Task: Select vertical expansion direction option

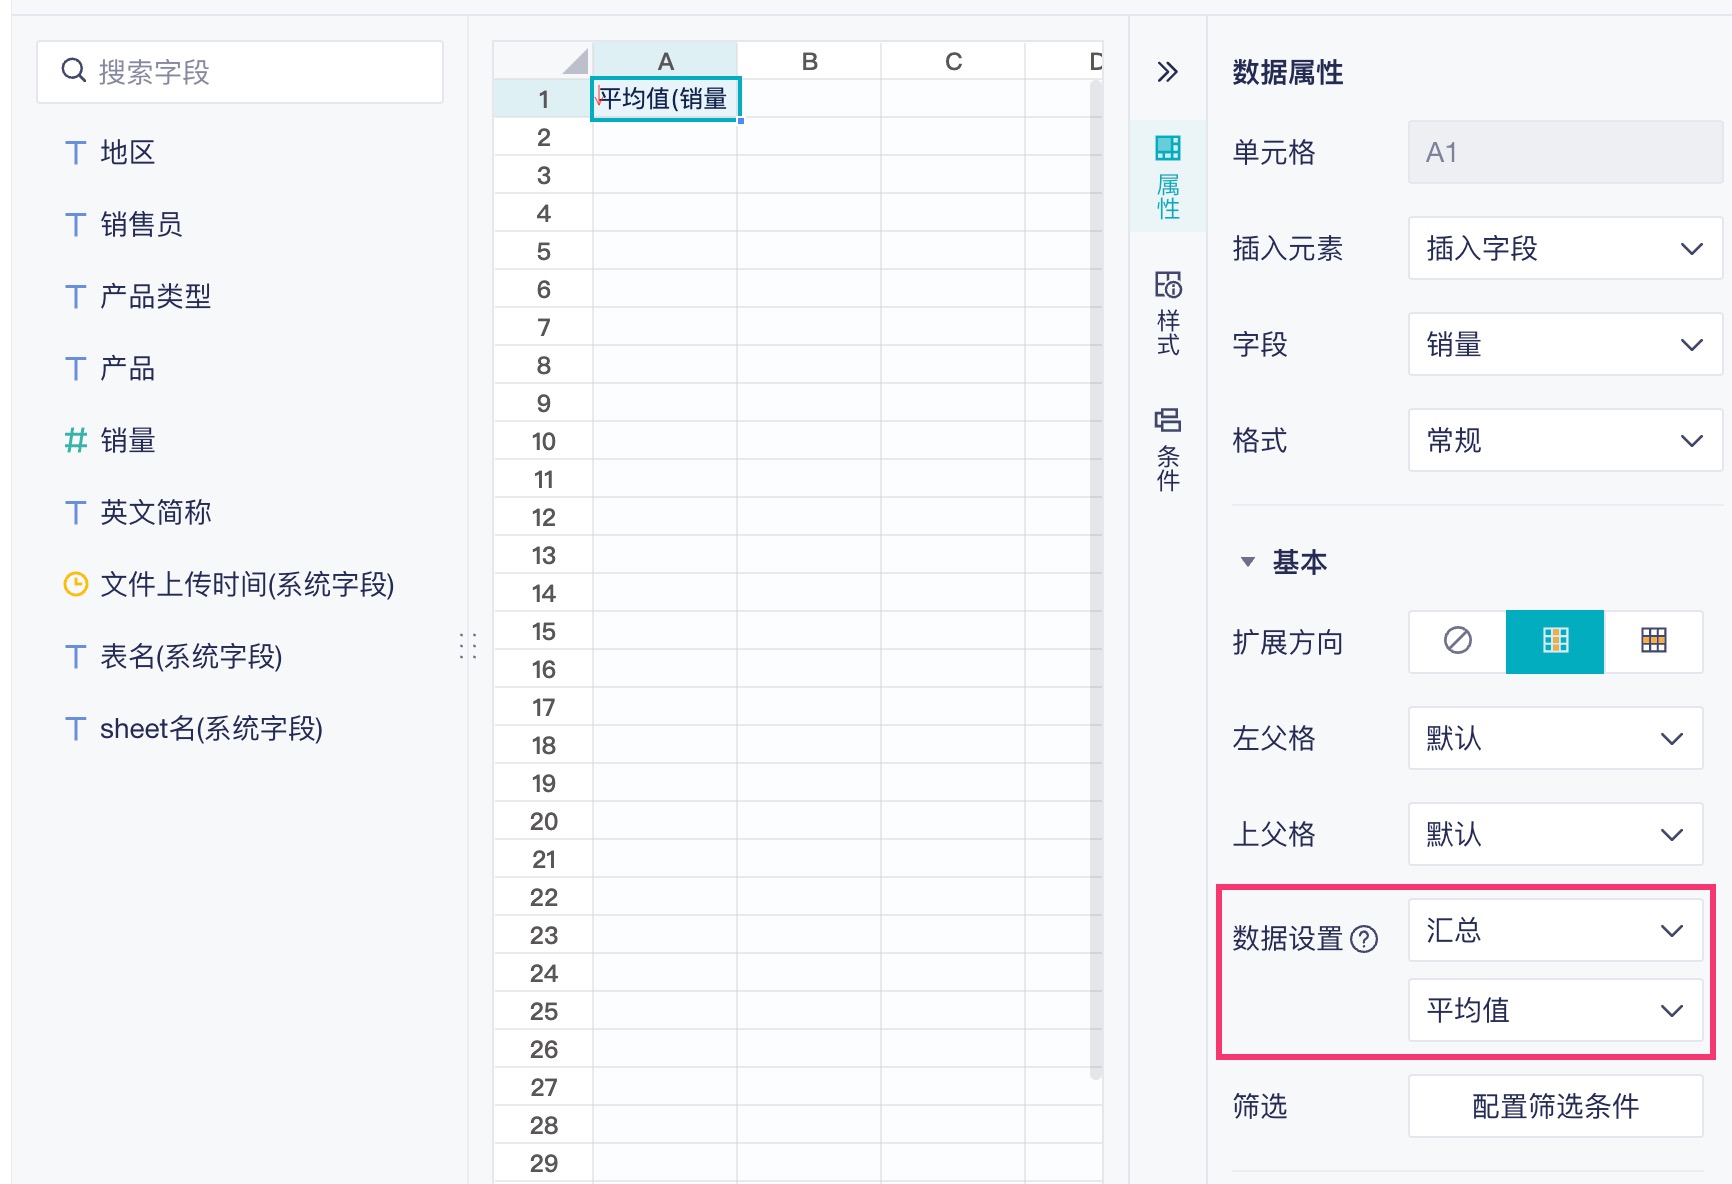Action: coord(1555,641)
